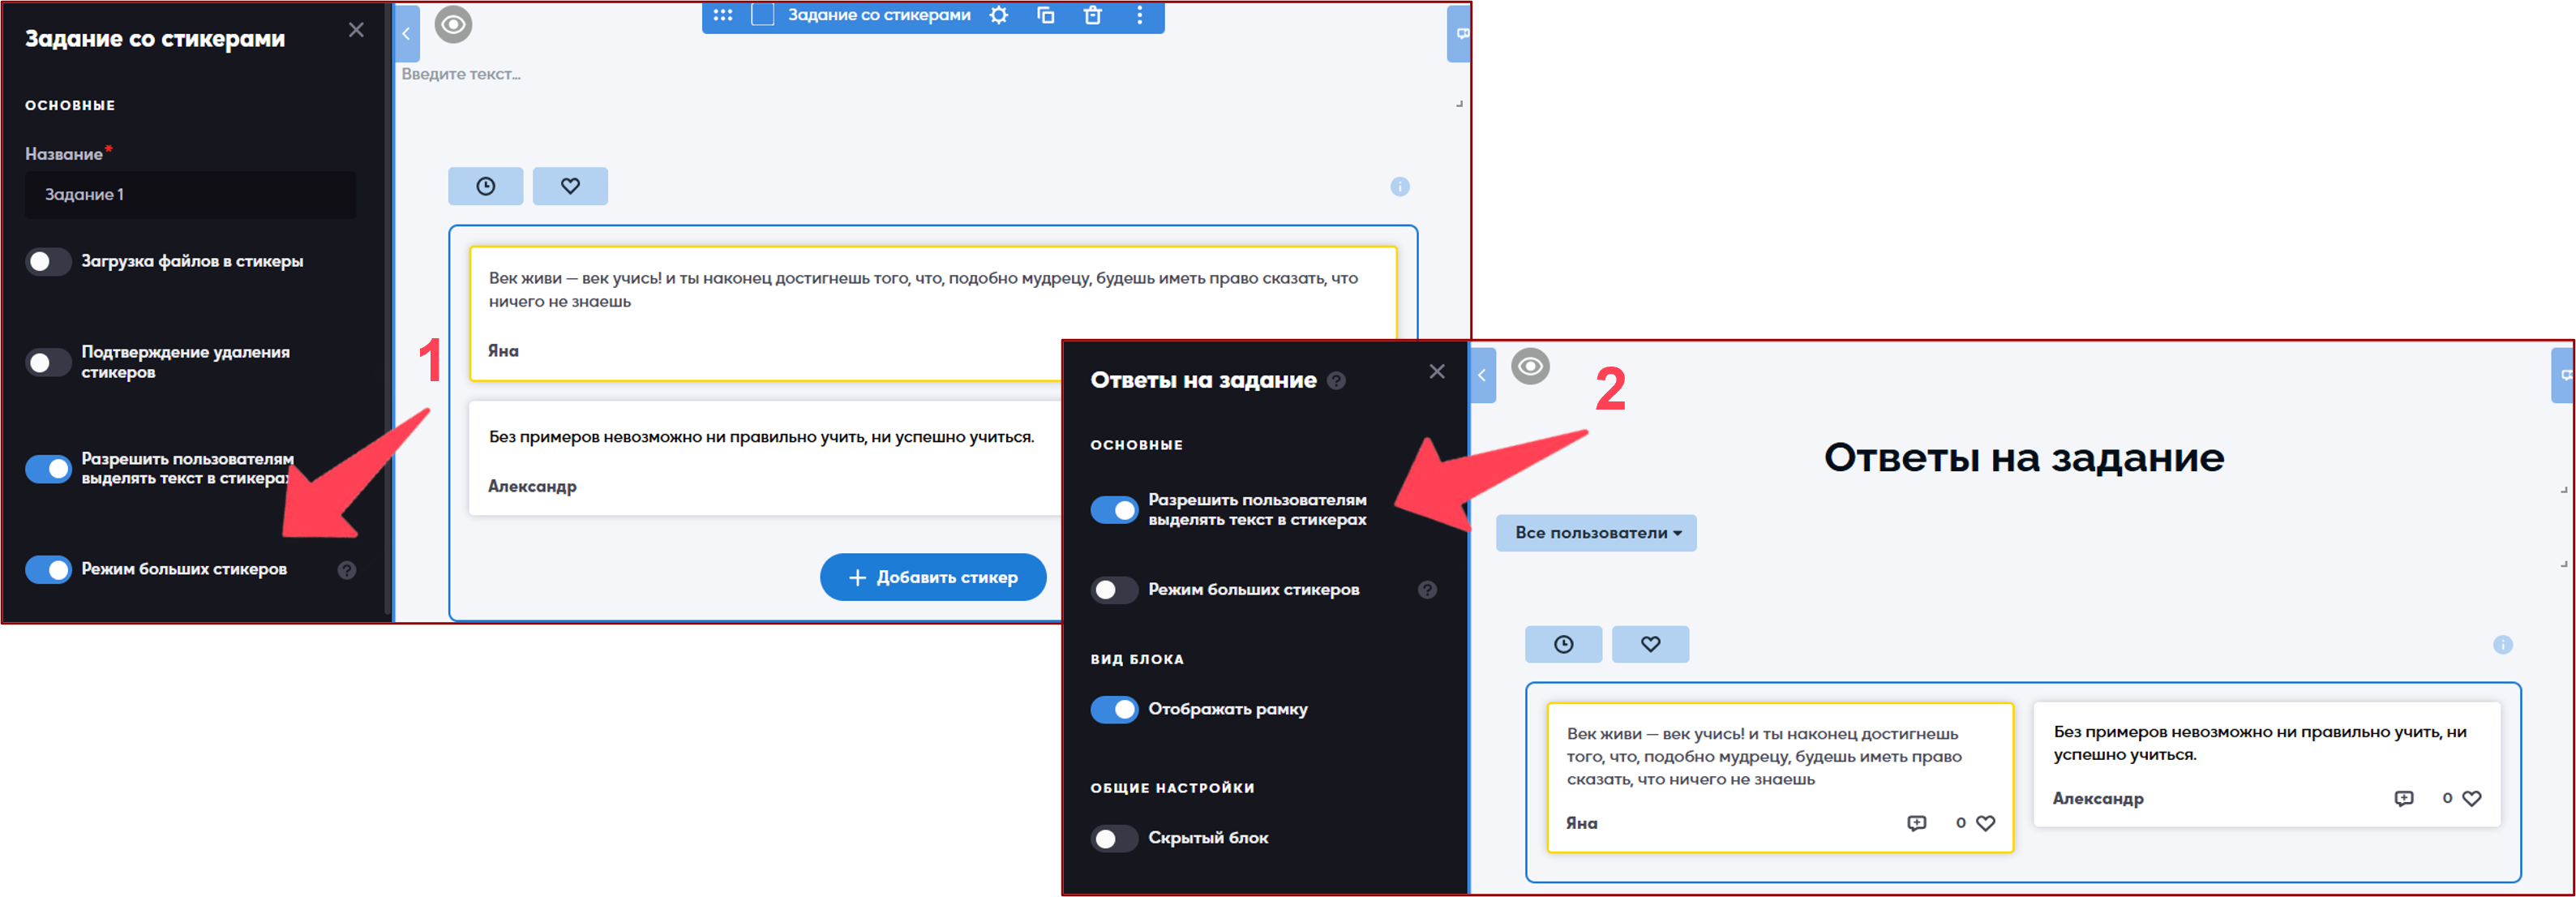2576x897 pixels.
Task: Collapse the answers panel with chevron
Action: 1482,375
